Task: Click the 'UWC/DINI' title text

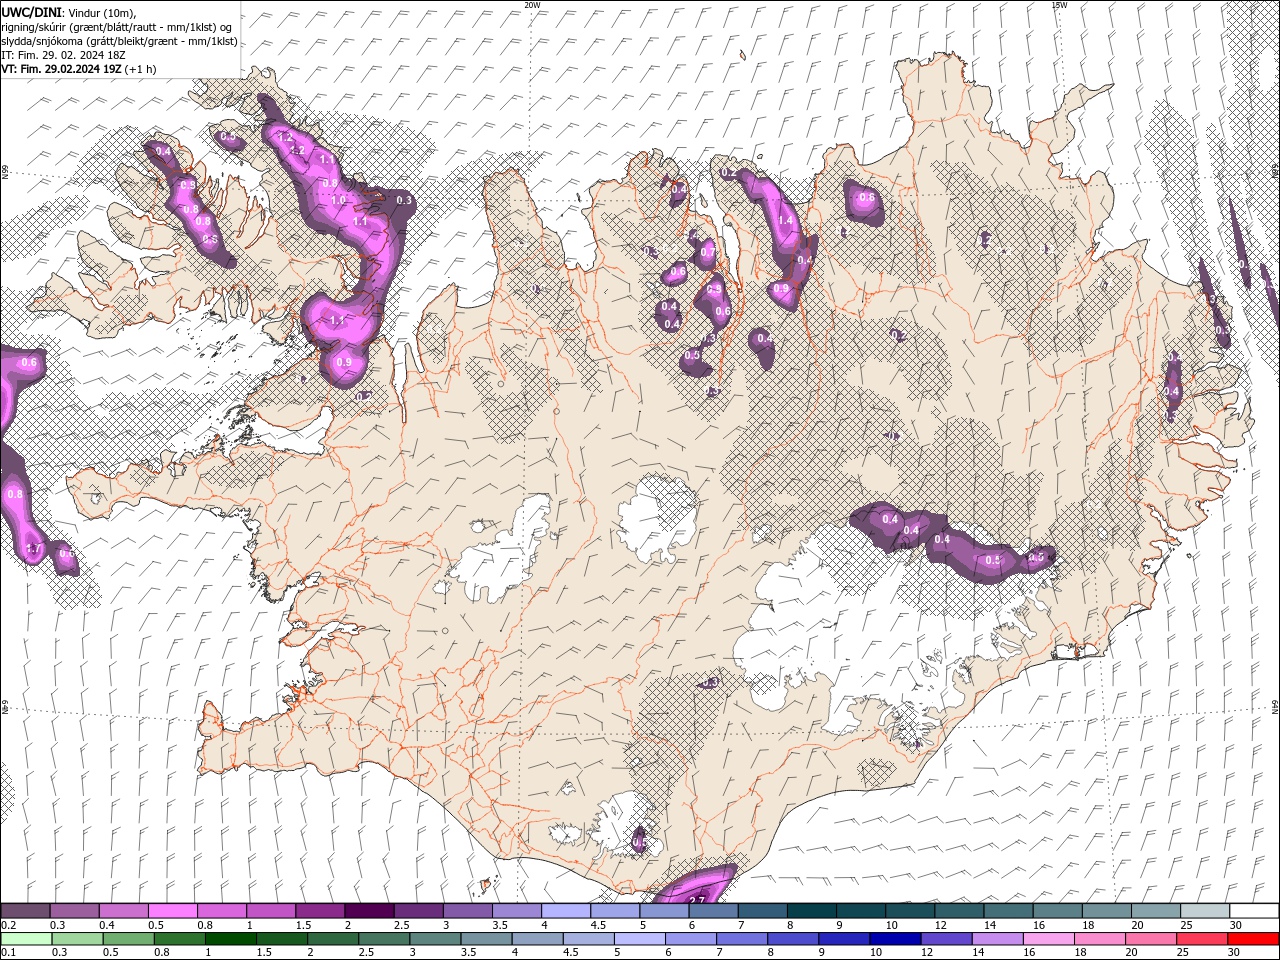Action: pyautogui.click(x=30, y=11)
